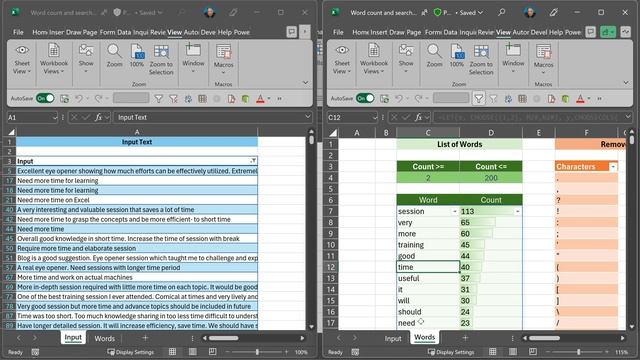Select column D header in right sheet
640x360 pixels.
click(491, 132)
